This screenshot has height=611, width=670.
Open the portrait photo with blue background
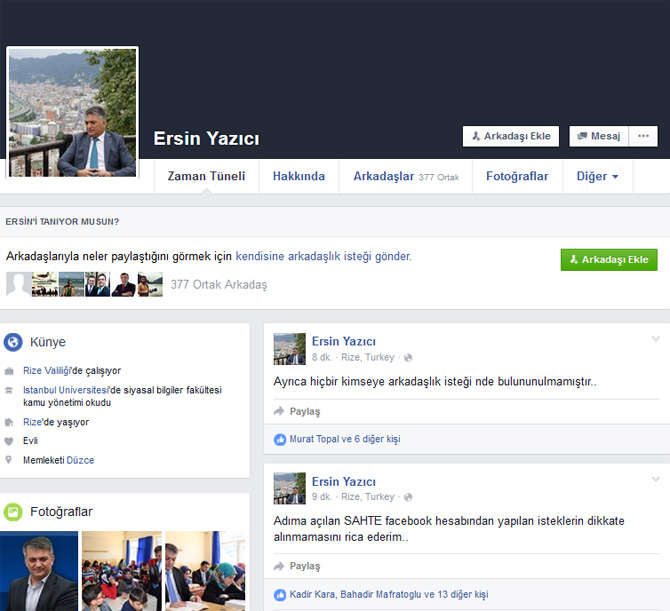coord(39,571)
